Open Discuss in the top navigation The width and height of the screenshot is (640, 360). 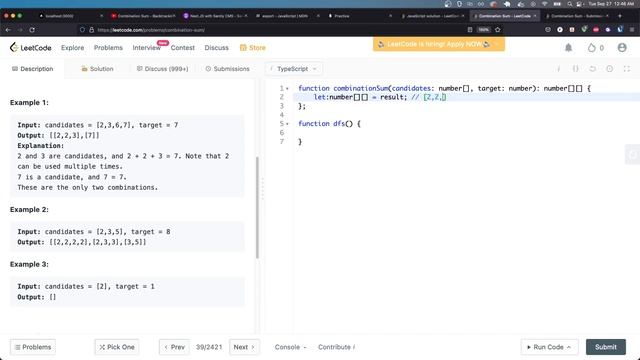click(x=216, y=48)
